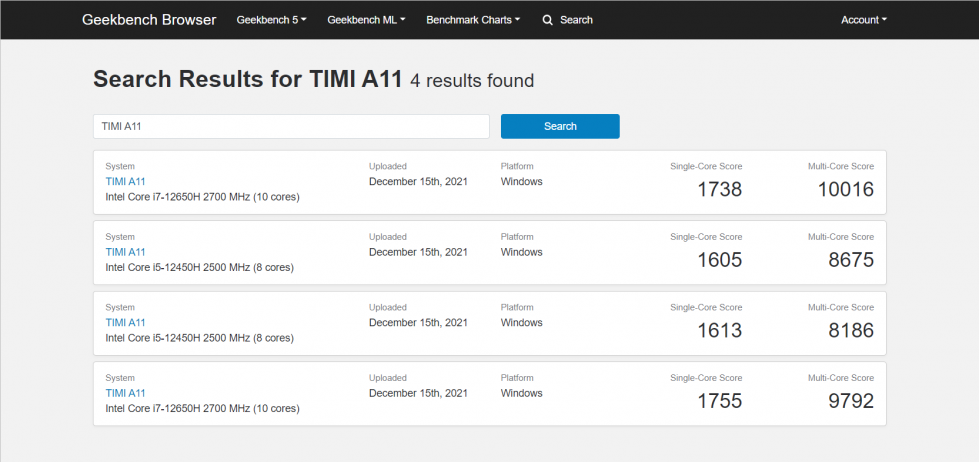Expand the Geekbench 5 dropdown menu

[x=272, y=20]
